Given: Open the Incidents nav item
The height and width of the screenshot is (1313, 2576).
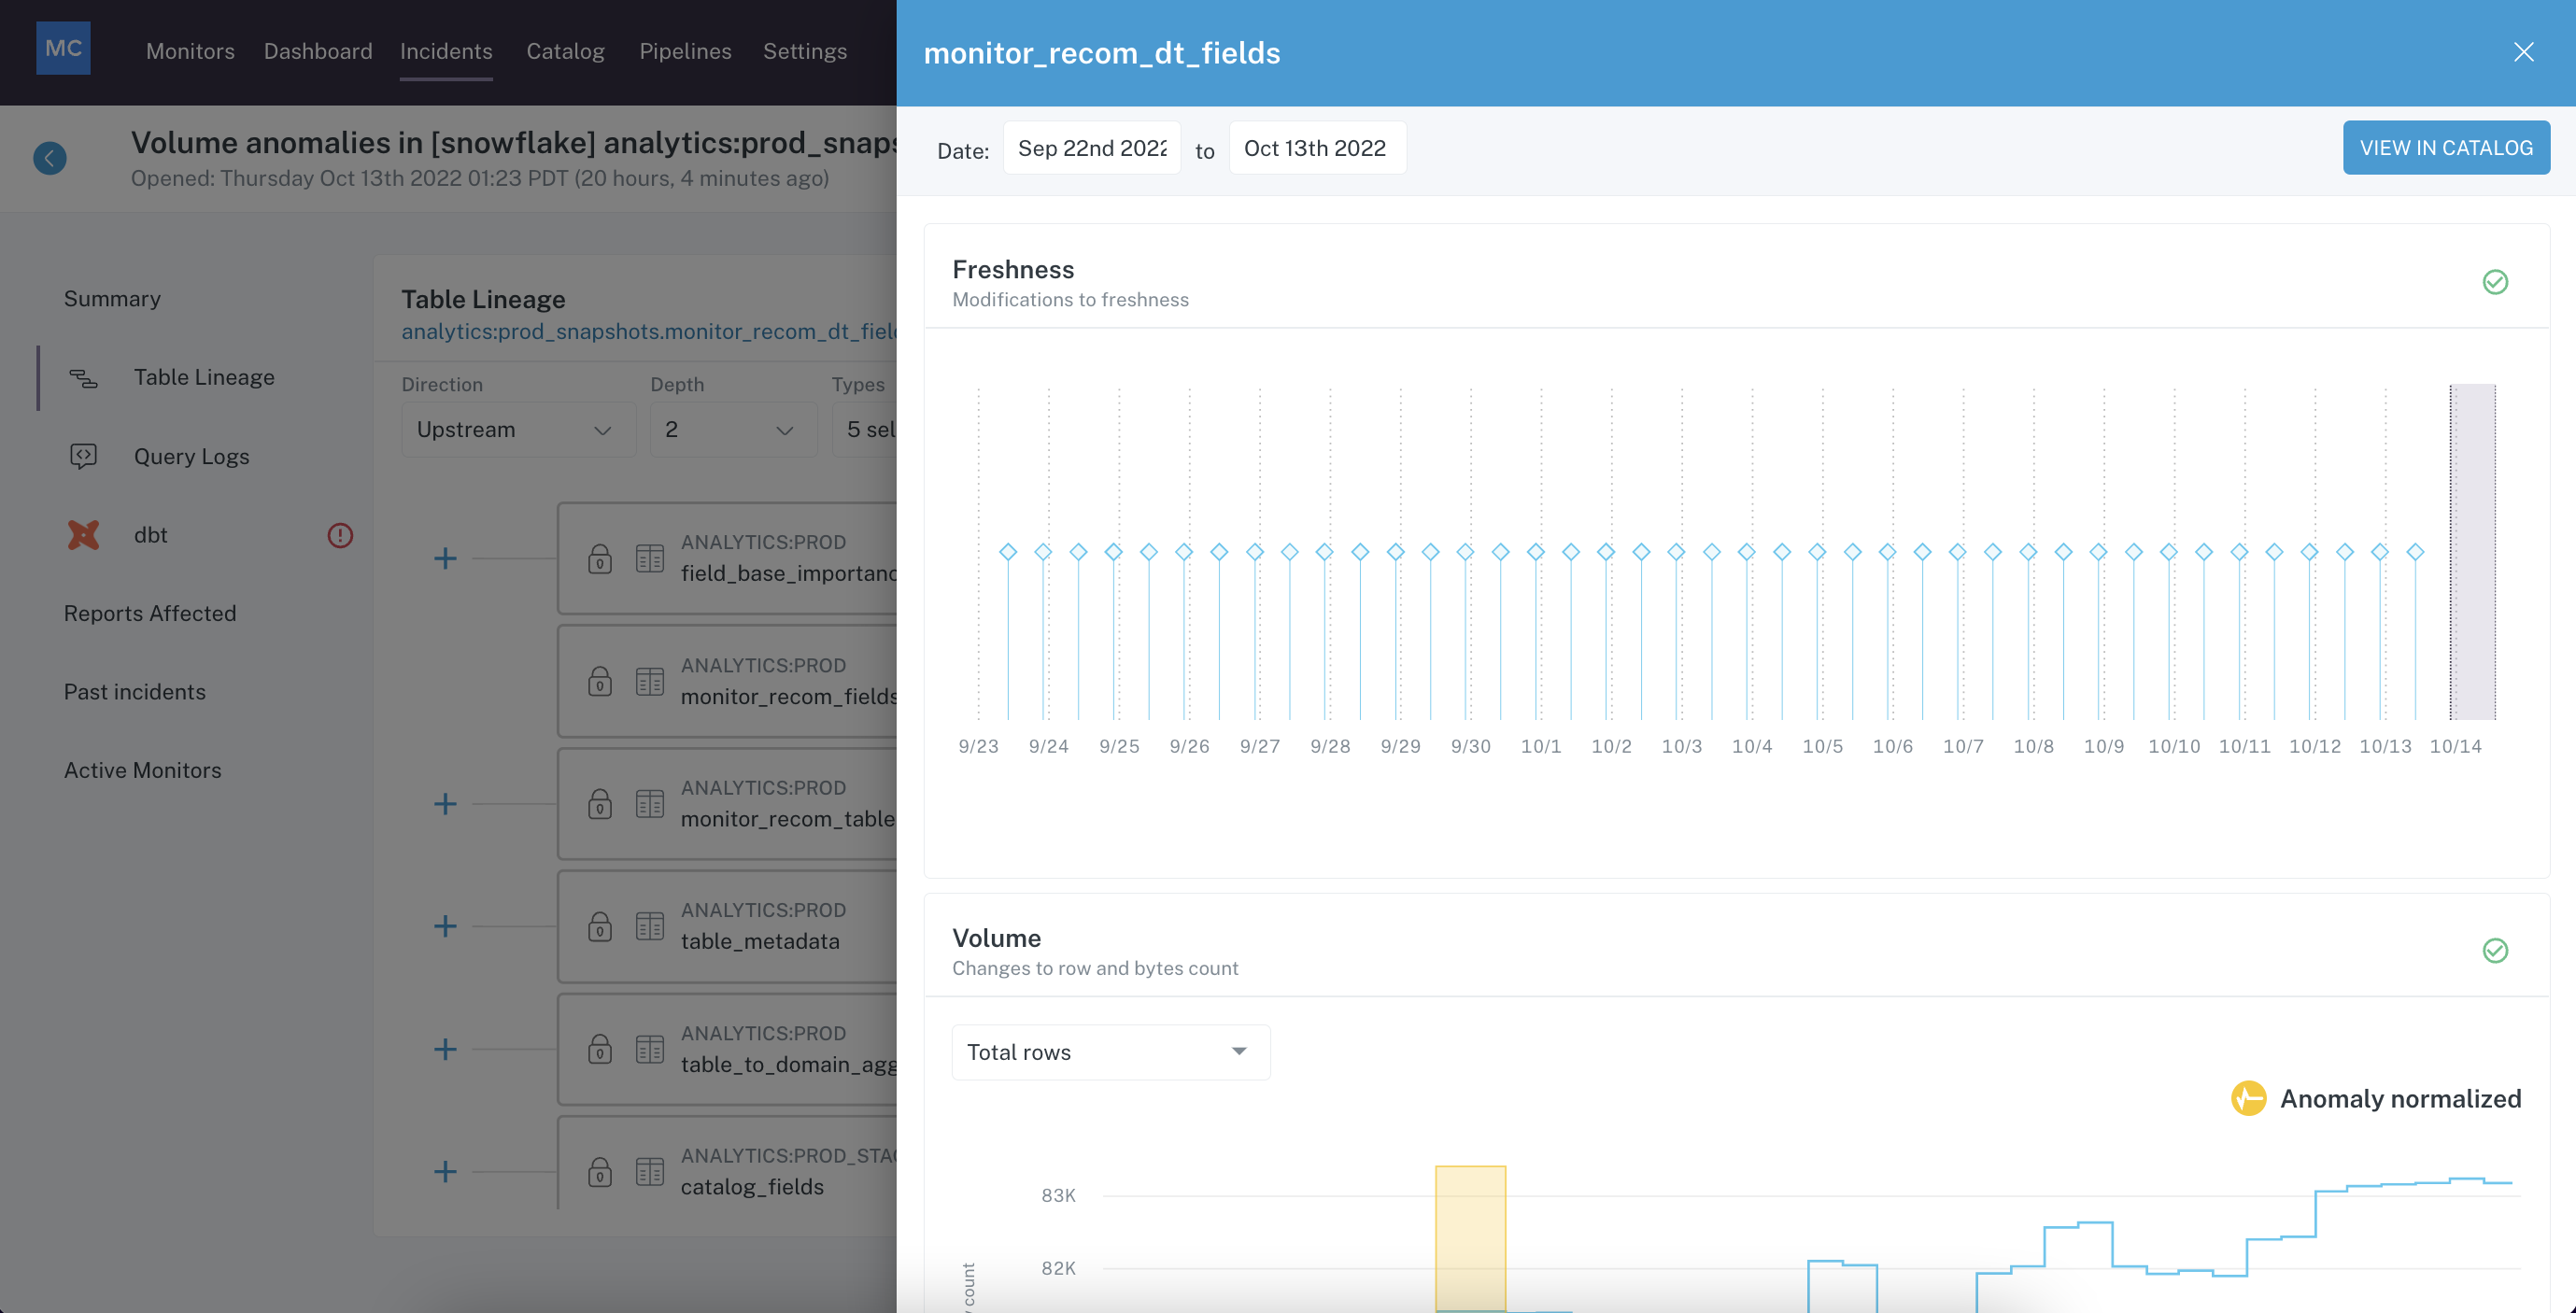Looking at the screenshot, I should click(x=446, y=51).
